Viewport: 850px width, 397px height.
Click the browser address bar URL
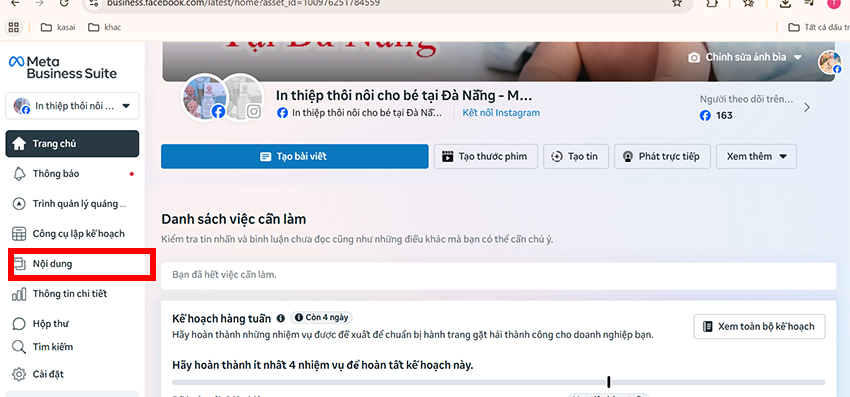[243, 3]
